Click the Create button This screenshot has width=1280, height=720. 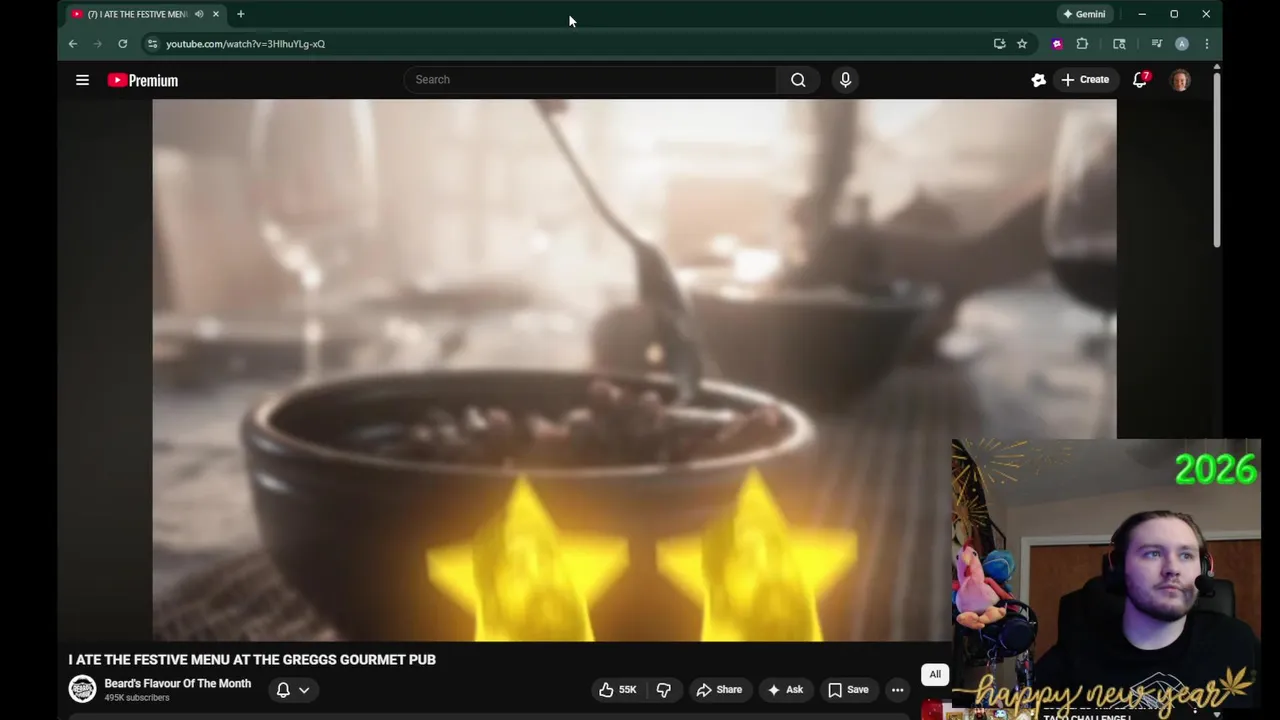[x=1085, y=80]
